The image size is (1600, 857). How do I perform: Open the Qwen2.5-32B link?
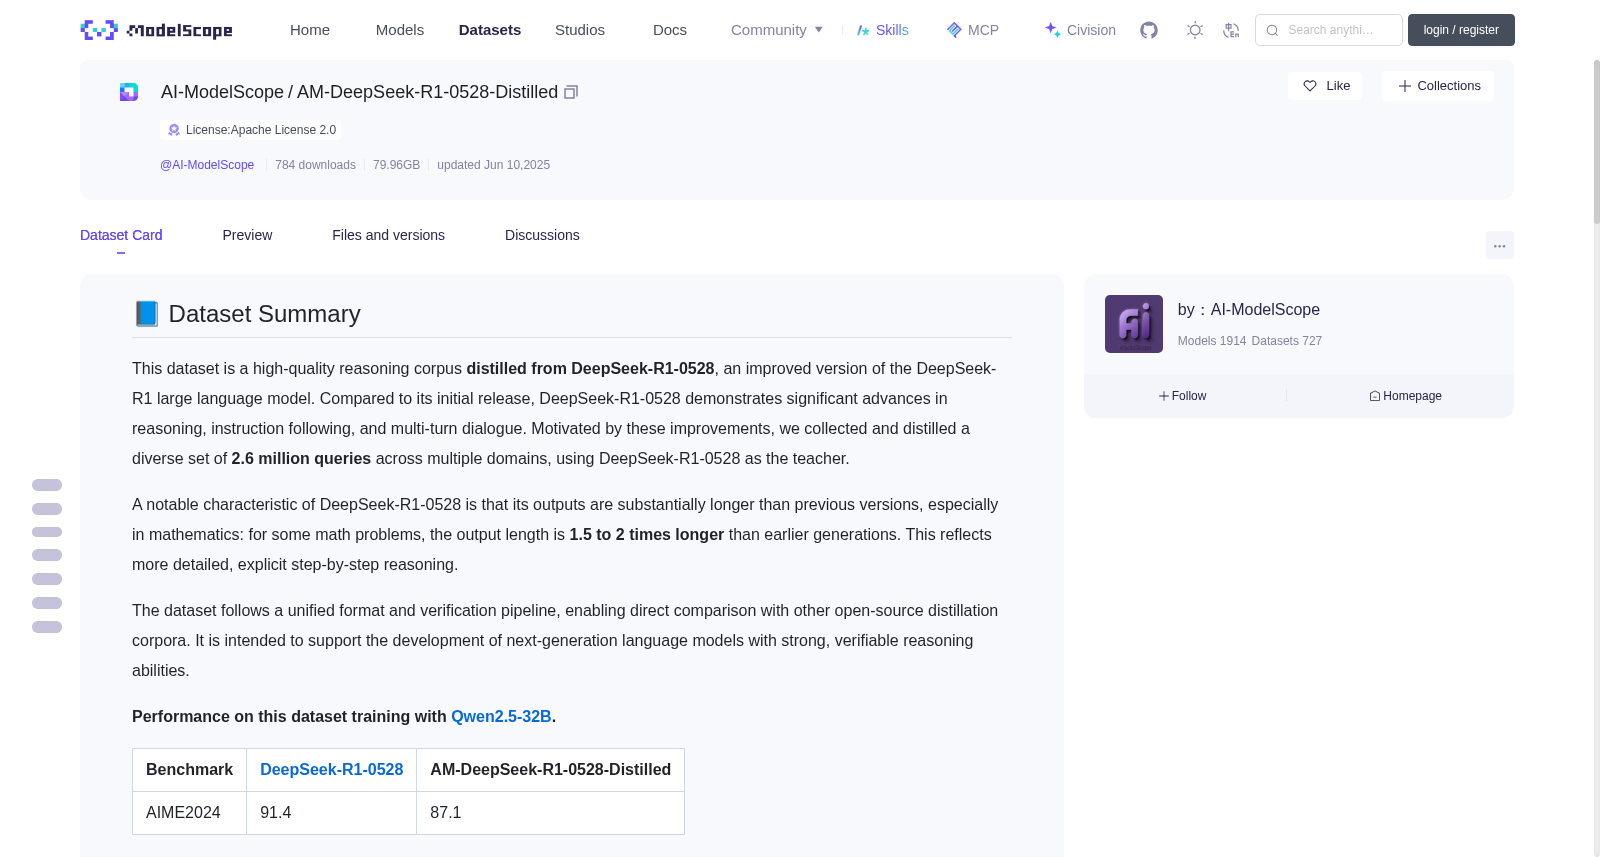click(501, 716)
